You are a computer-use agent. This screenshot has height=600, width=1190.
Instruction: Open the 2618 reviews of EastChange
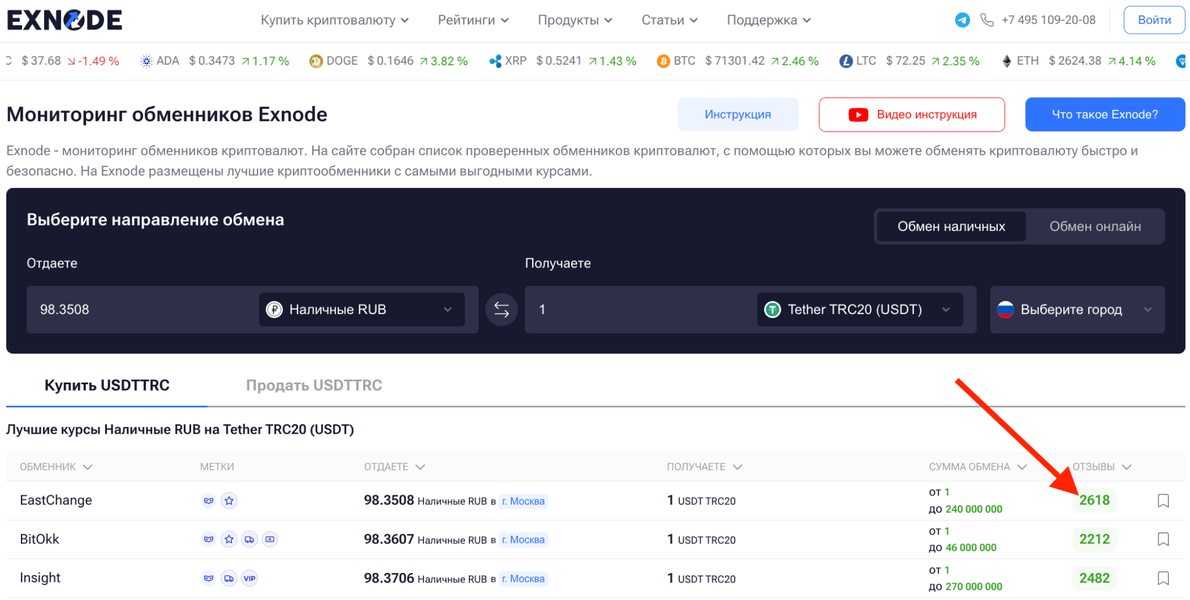pos(1094,501)
